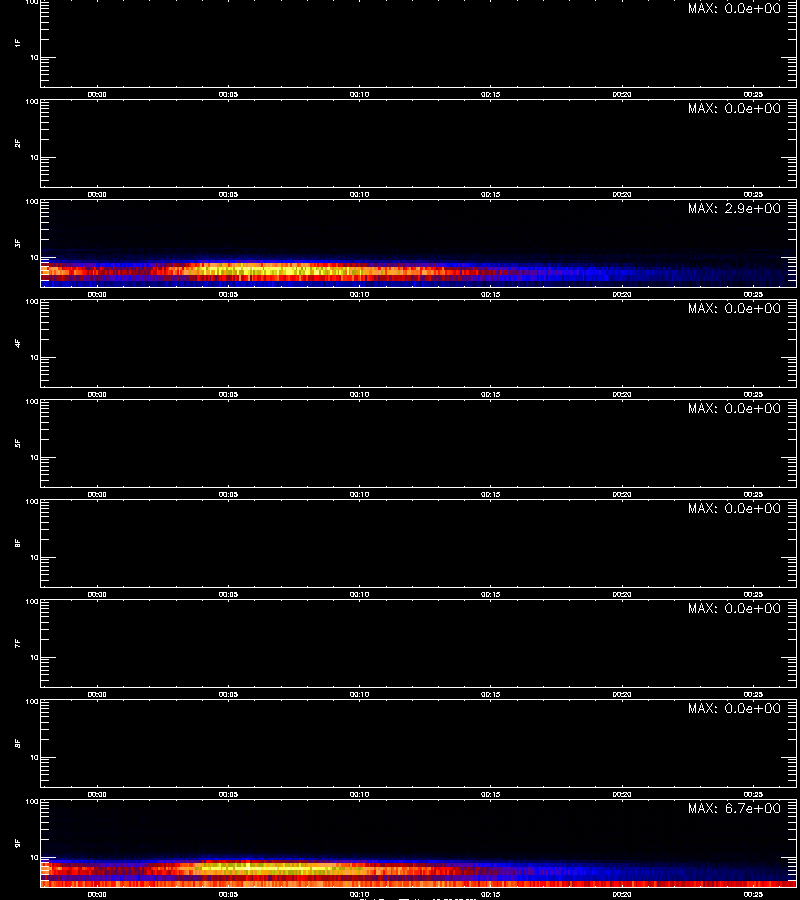Click the '100' y-axis label of the 3F panel
This screenshot has height=900, width=800.
coord(32,202)
